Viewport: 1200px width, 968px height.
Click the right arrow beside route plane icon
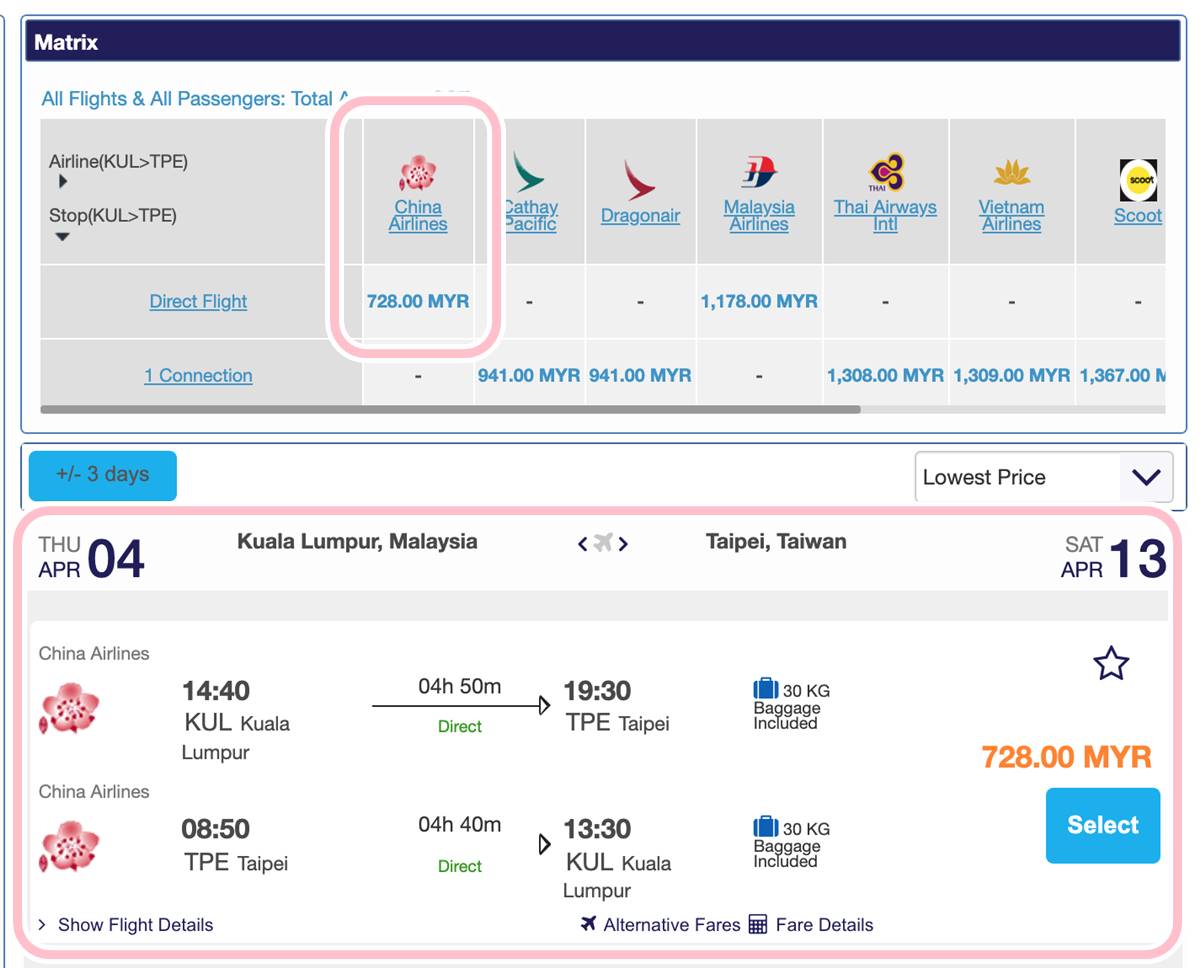[x=623, y=544]
